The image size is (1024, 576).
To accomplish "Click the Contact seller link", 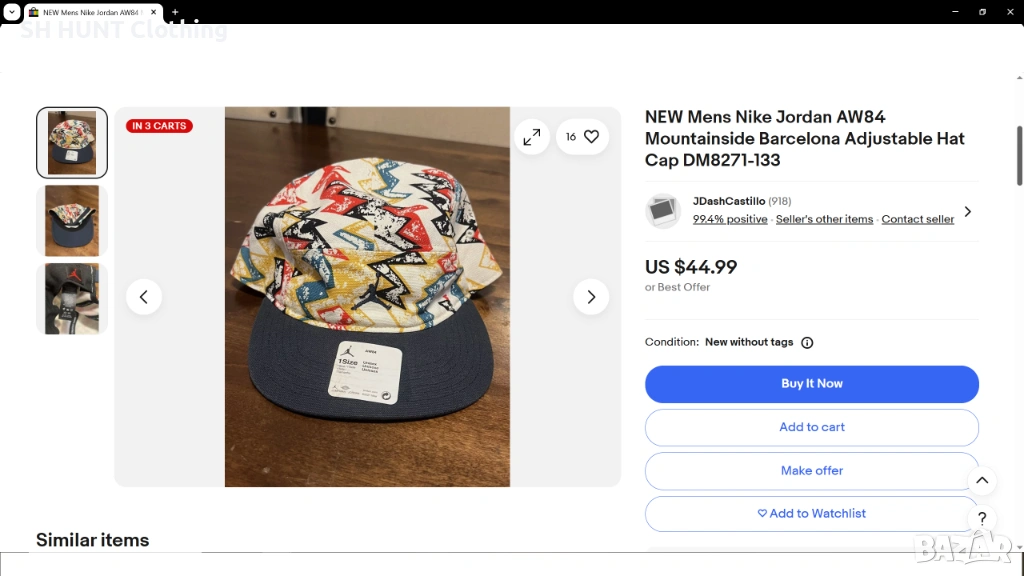I will [917, 219].
